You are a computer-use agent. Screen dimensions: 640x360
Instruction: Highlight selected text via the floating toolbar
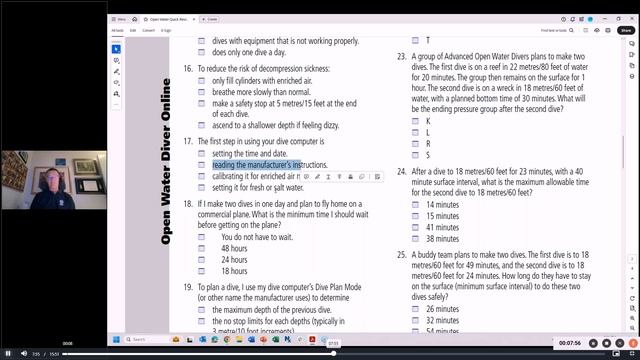coord(318,177)
